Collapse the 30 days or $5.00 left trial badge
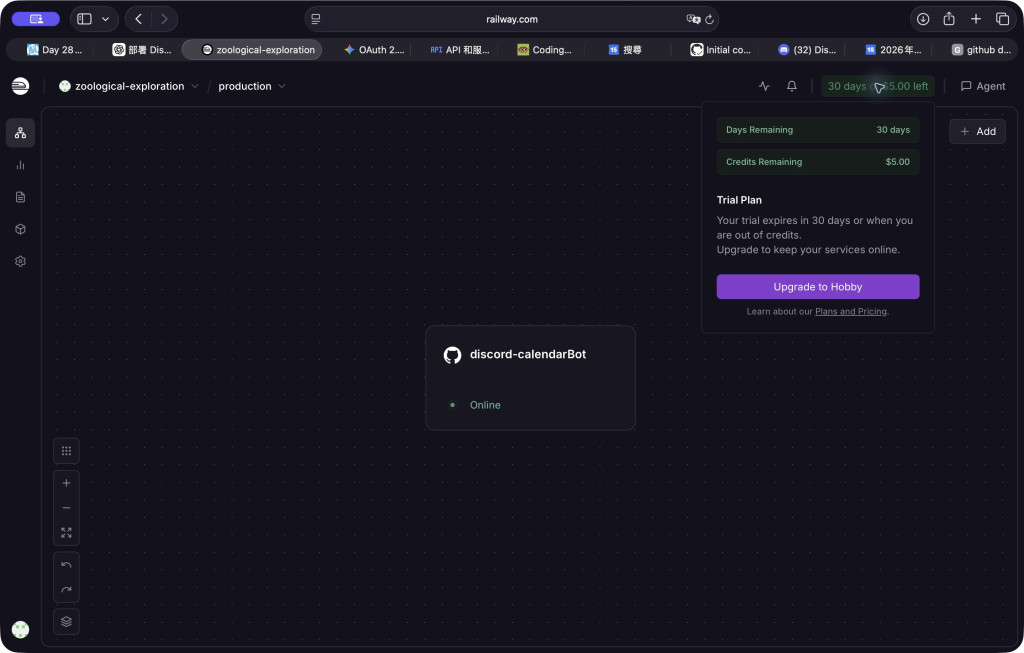 [878, 86]
